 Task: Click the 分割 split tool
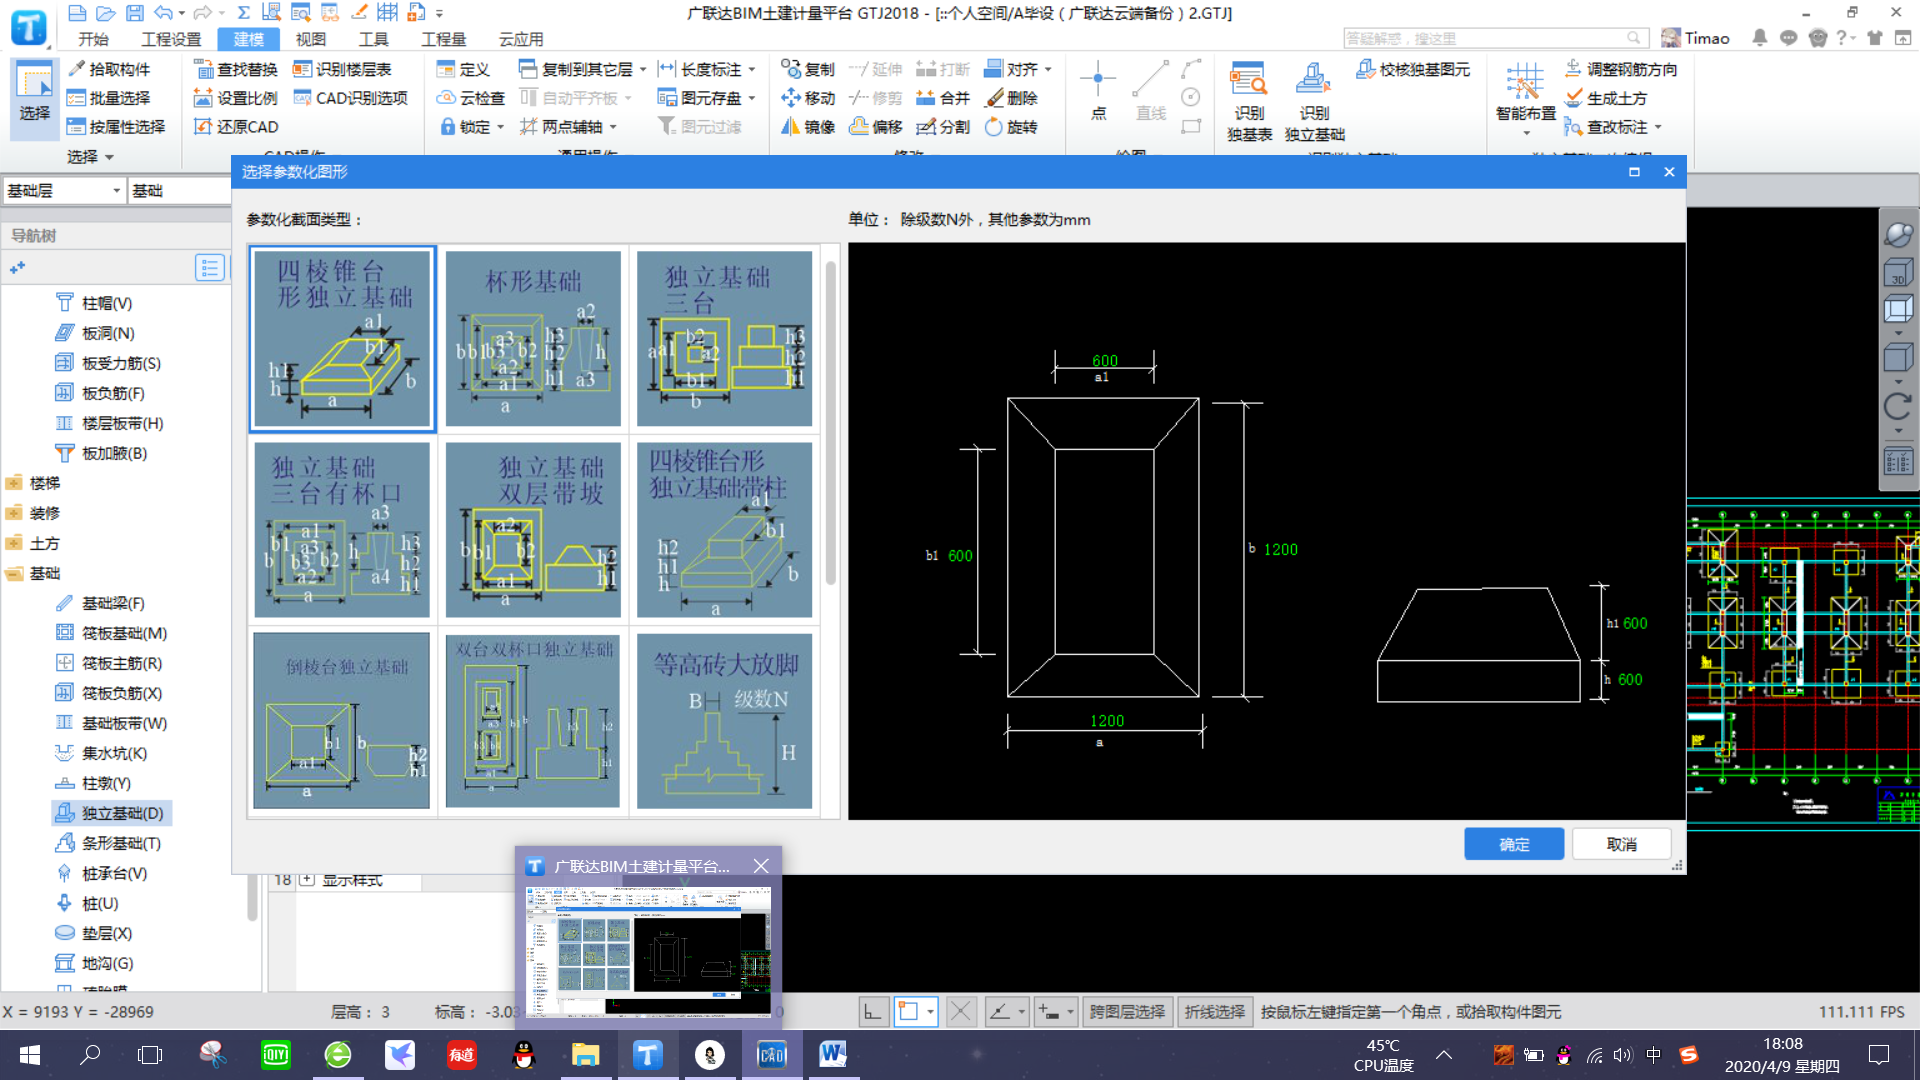tap(943, 127)
